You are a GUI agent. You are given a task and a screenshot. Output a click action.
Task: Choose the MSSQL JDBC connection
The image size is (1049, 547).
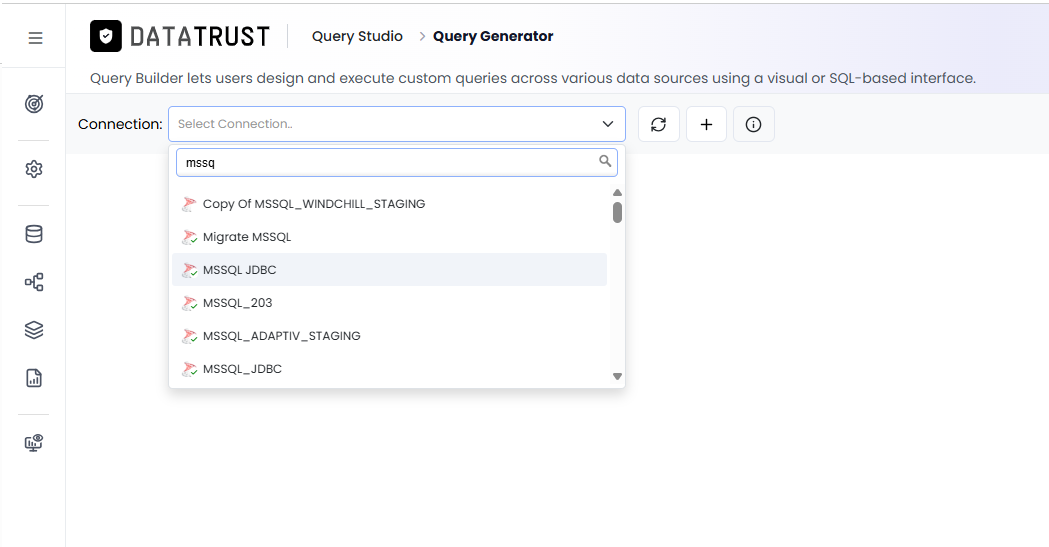pyautogui.click(x=389, y=269)
